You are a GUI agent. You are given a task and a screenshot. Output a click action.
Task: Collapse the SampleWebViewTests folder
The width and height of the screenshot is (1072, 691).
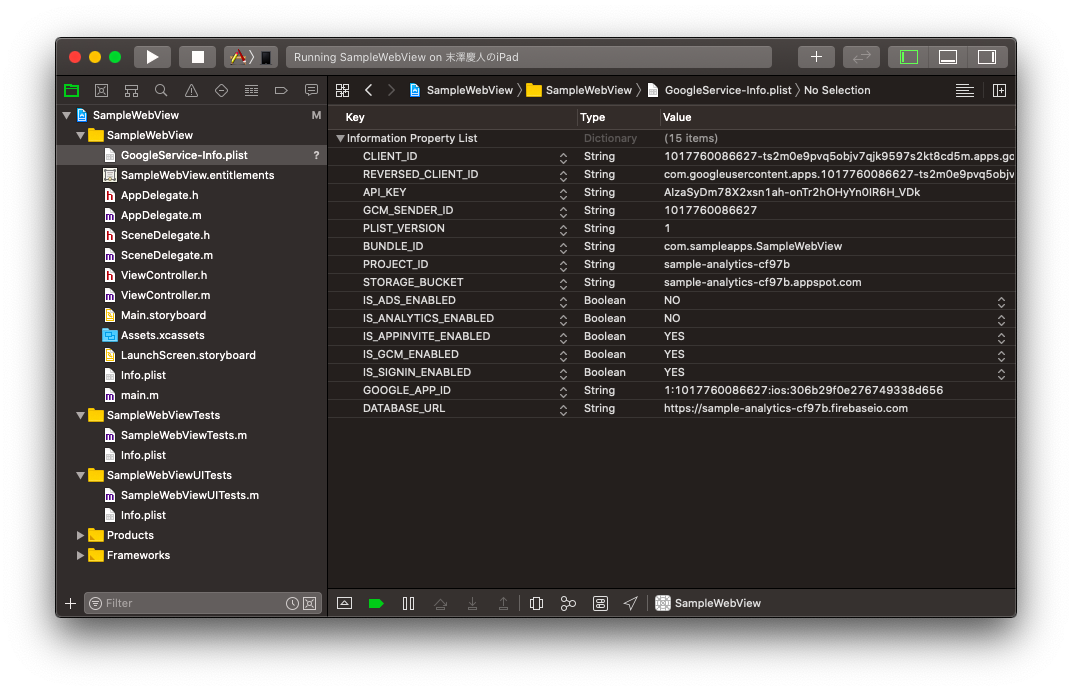pos(81,416)
